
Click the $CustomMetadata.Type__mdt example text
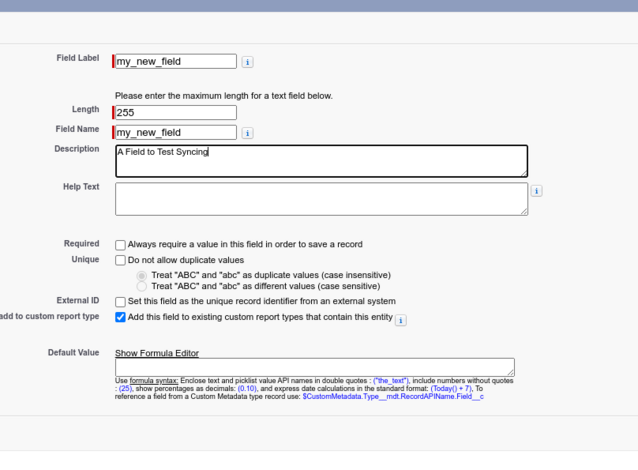tap(393, 397)
